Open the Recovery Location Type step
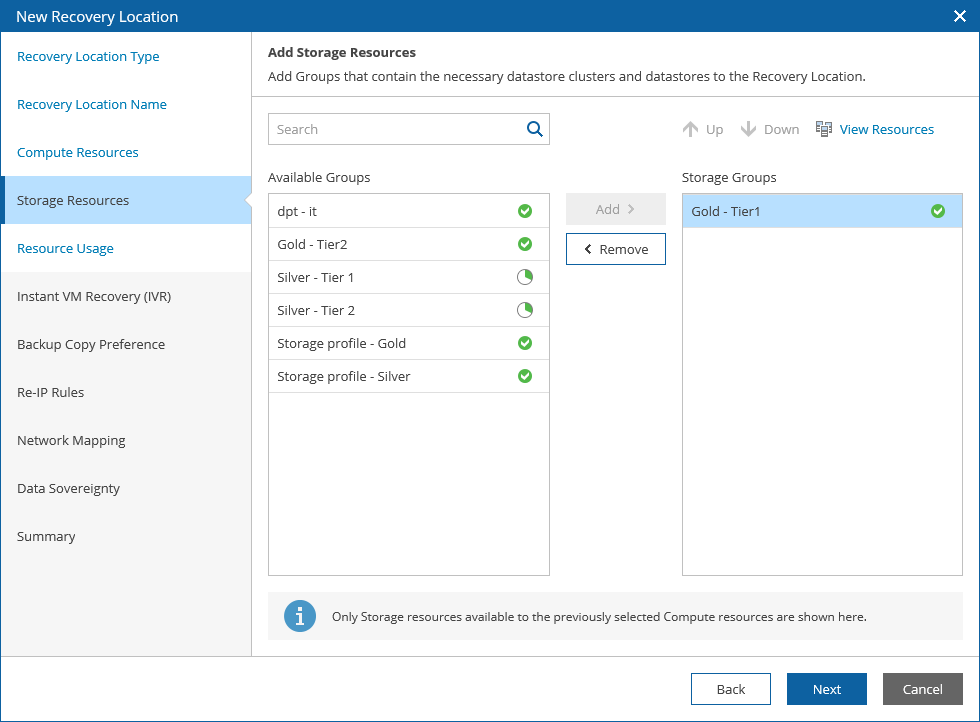 tap(88, 57)
